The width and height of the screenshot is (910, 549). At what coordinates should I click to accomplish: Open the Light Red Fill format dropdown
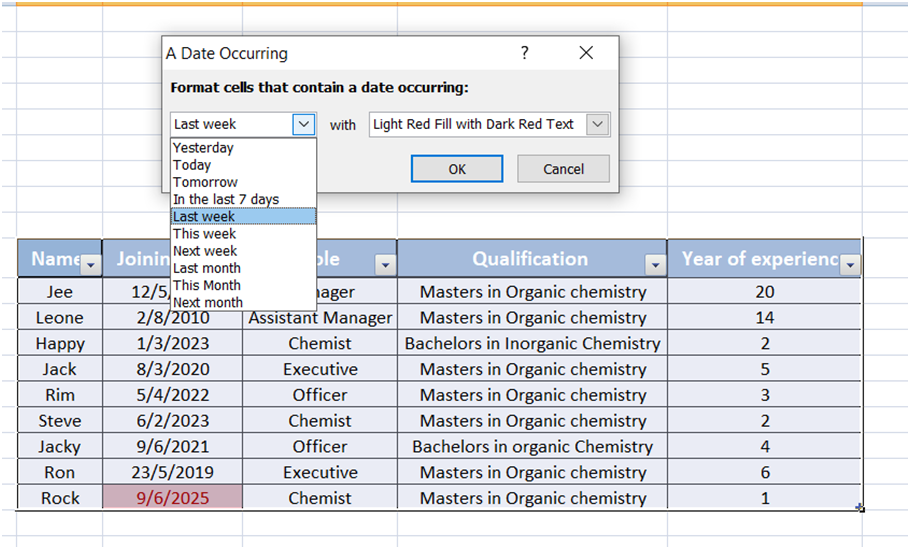[598, 124]
